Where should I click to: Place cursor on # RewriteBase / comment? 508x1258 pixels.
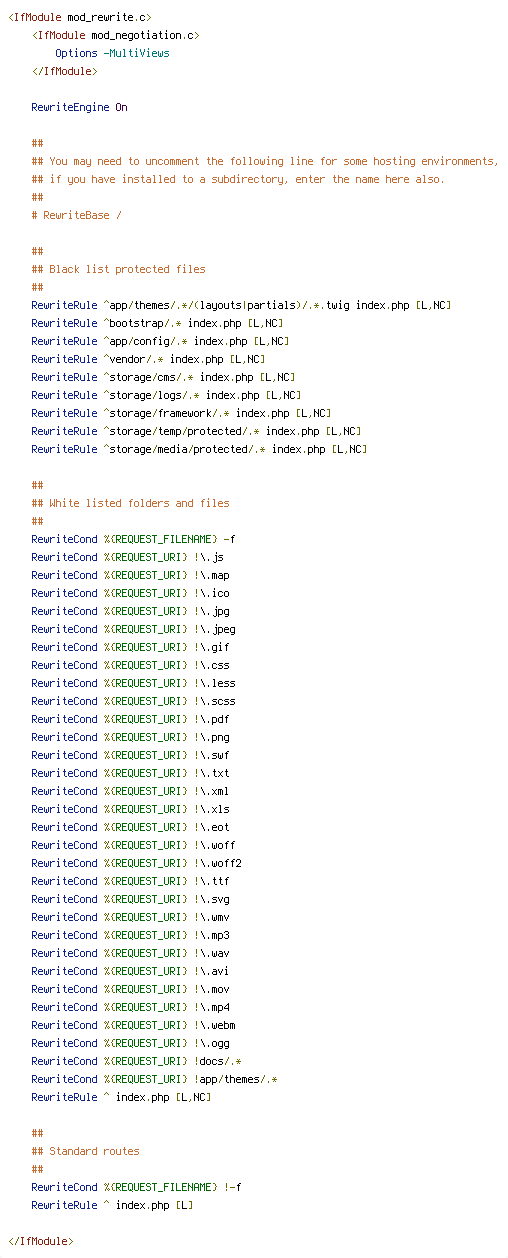pyautogui.click(x=76, y=215)
